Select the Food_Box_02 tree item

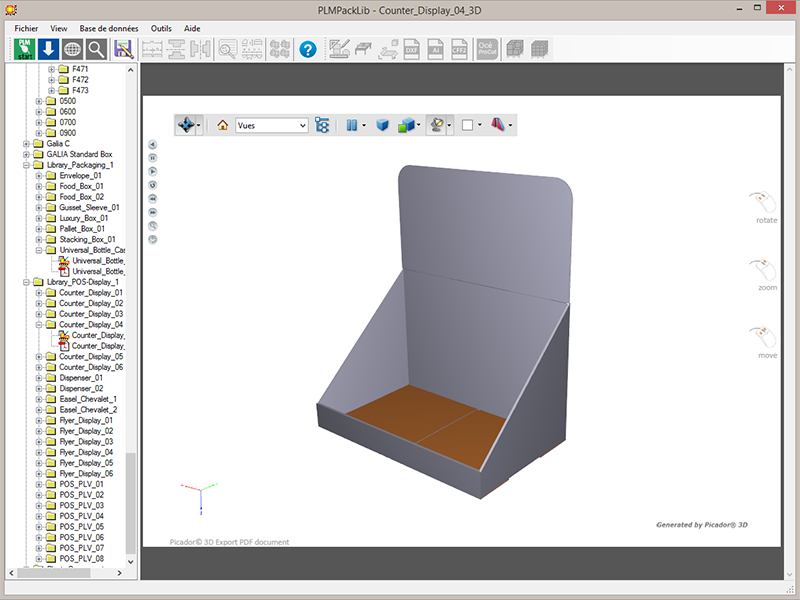pos(81,197)
